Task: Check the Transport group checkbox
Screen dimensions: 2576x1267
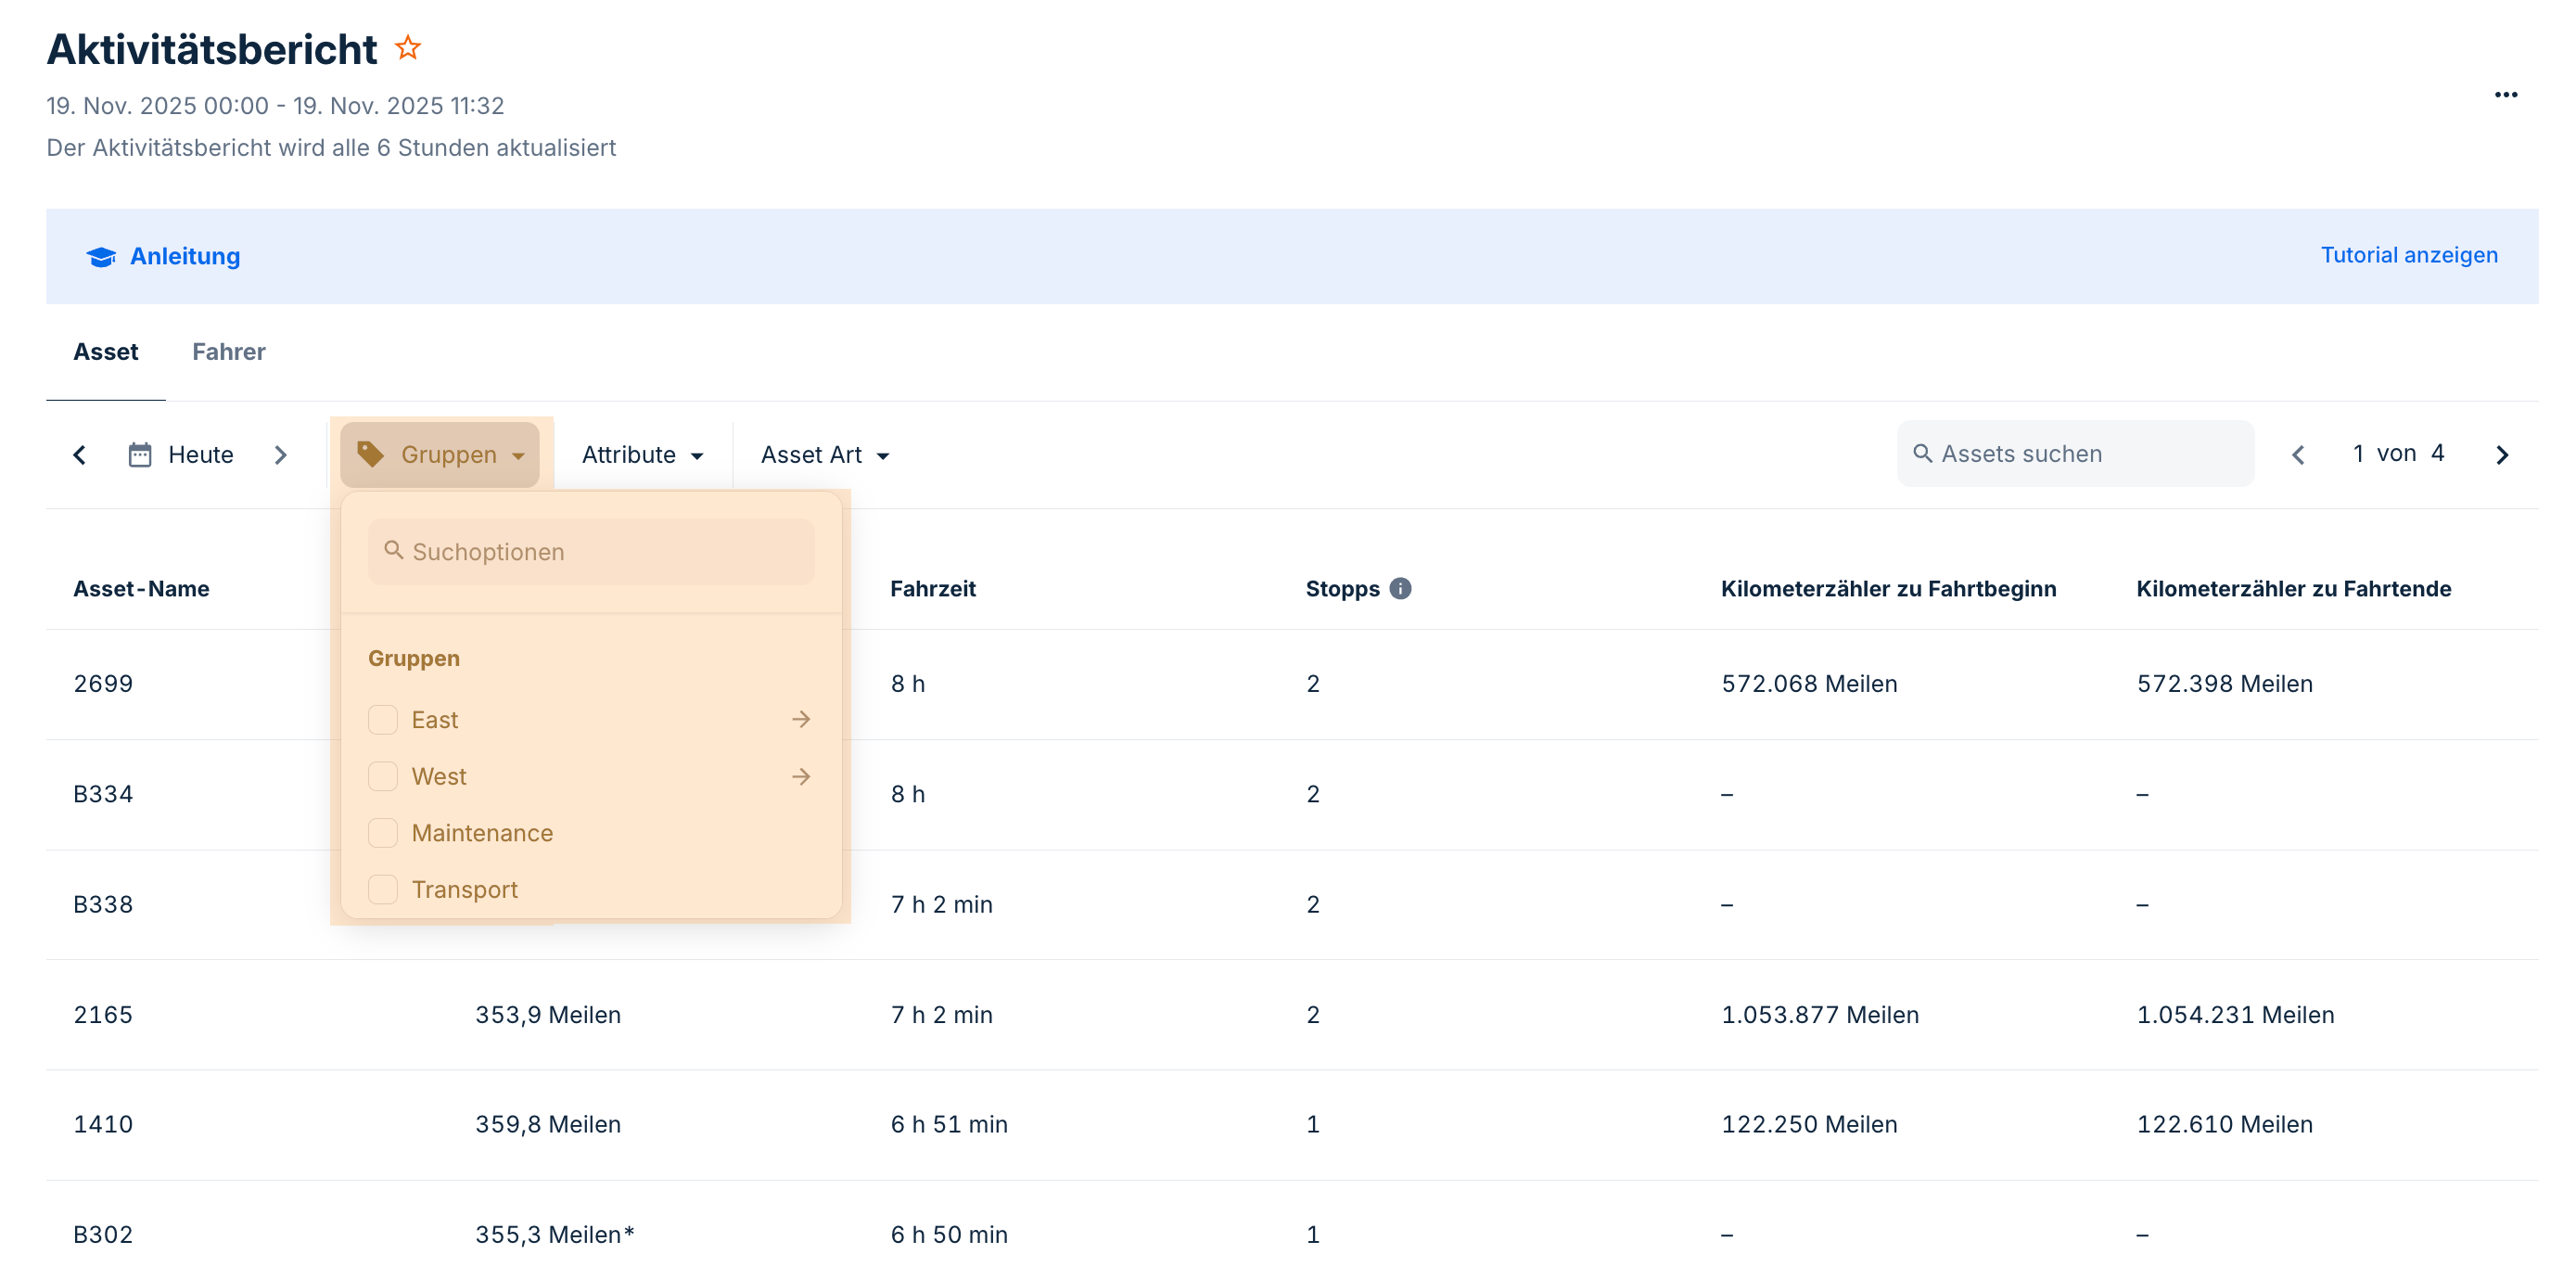Action: [383, 889]
